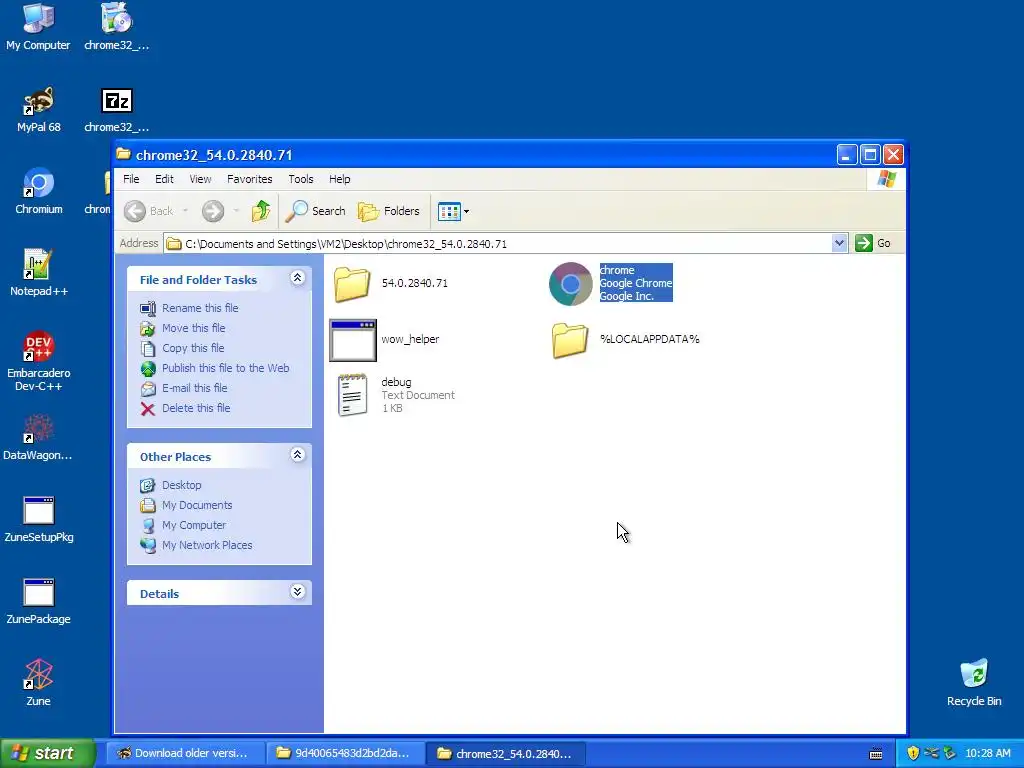Click chrome32_54.0.2840... taskbar button

coord(506,753)
